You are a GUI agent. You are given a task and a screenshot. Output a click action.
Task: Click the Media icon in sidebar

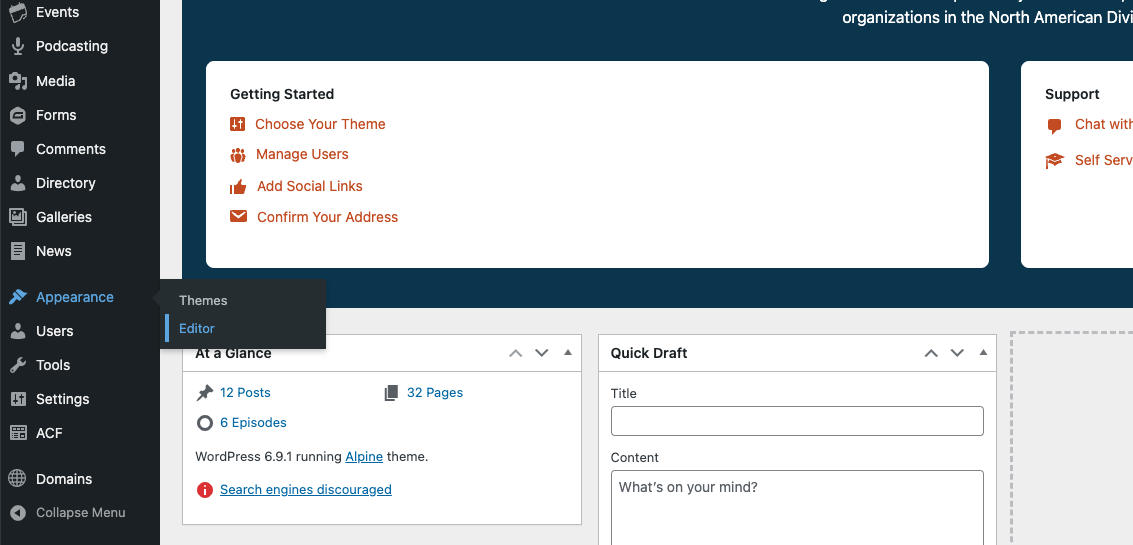(18, 81)
